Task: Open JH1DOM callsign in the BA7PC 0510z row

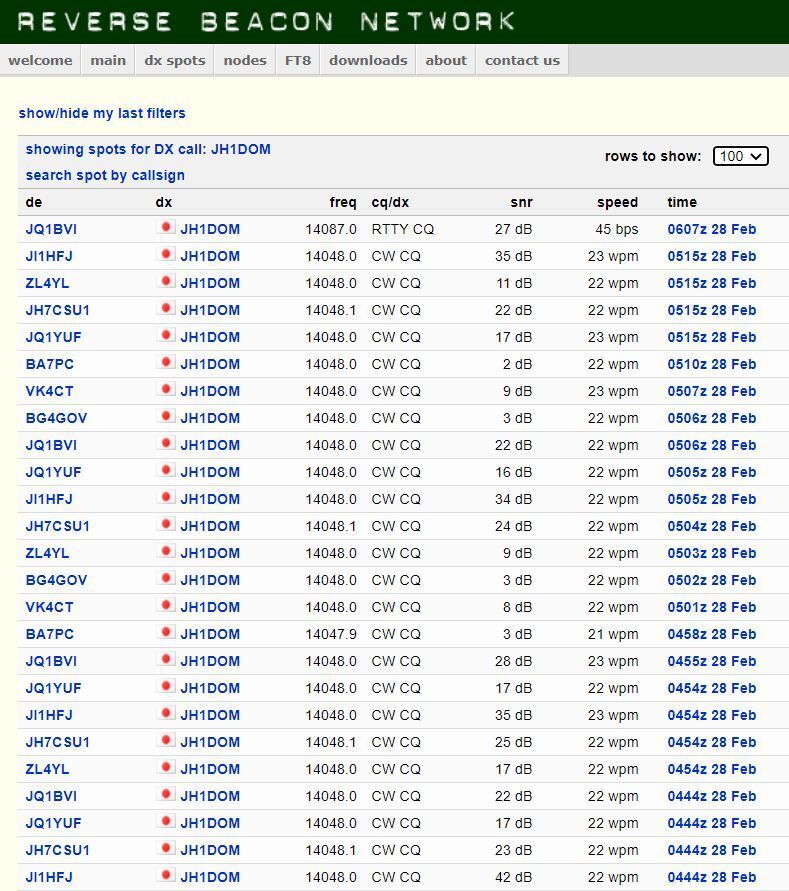Action: [x=210, y=364]
